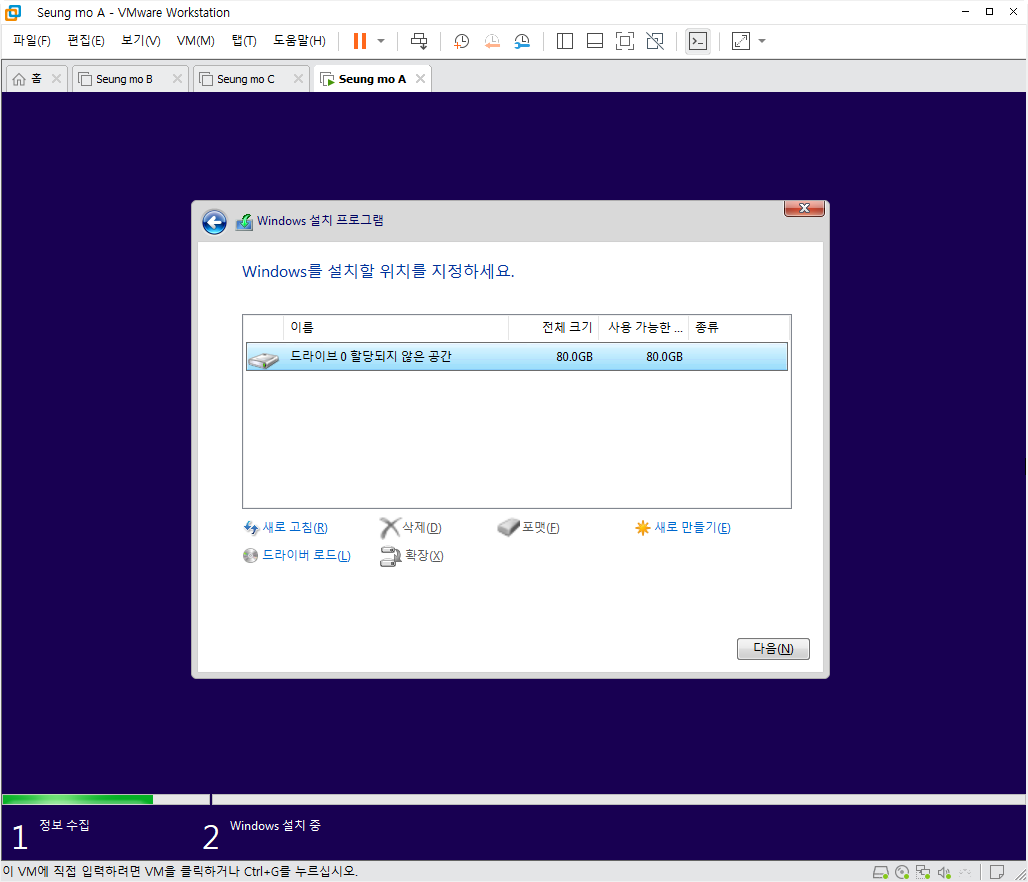Click the stretch guest display icon

741,41
